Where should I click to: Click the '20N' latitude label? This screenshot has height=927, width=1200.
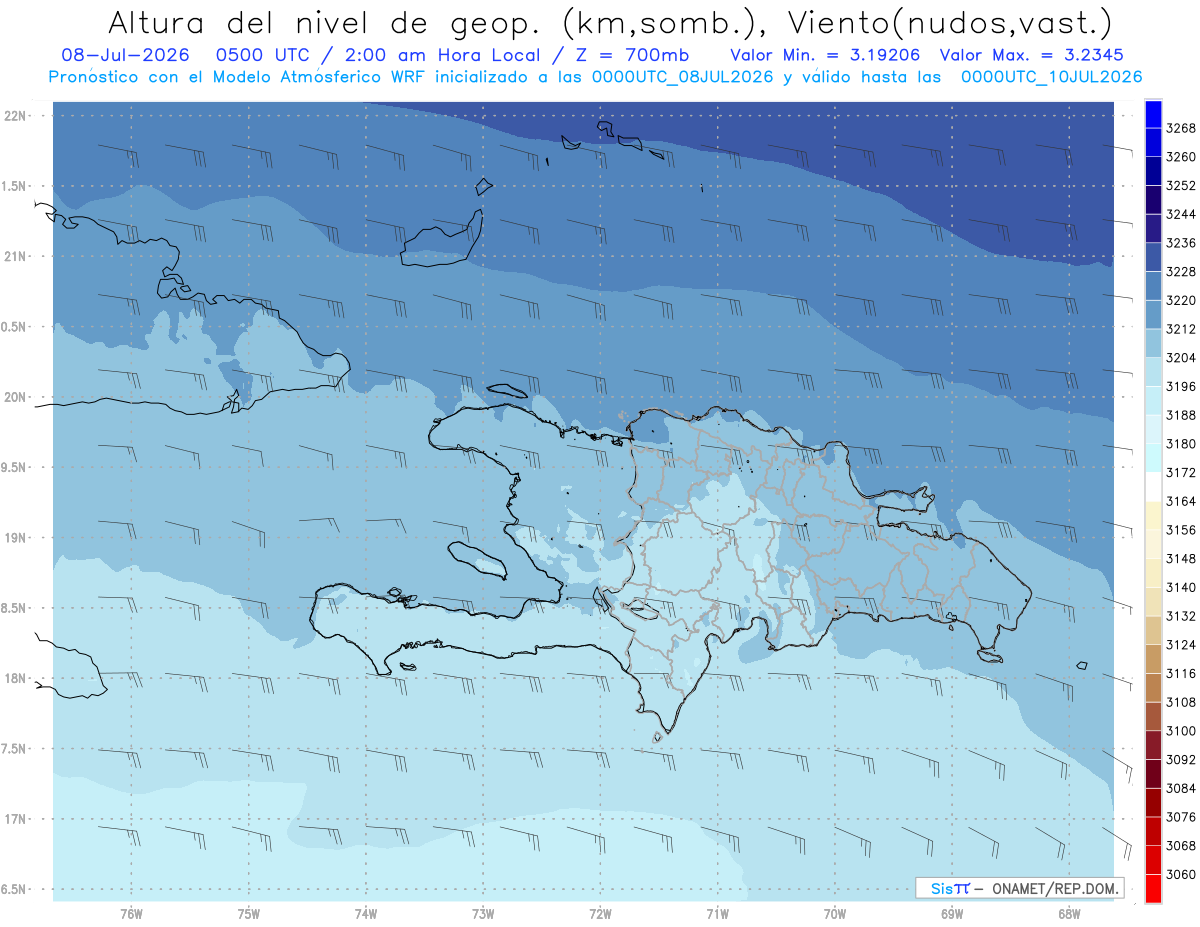[14, 397]
